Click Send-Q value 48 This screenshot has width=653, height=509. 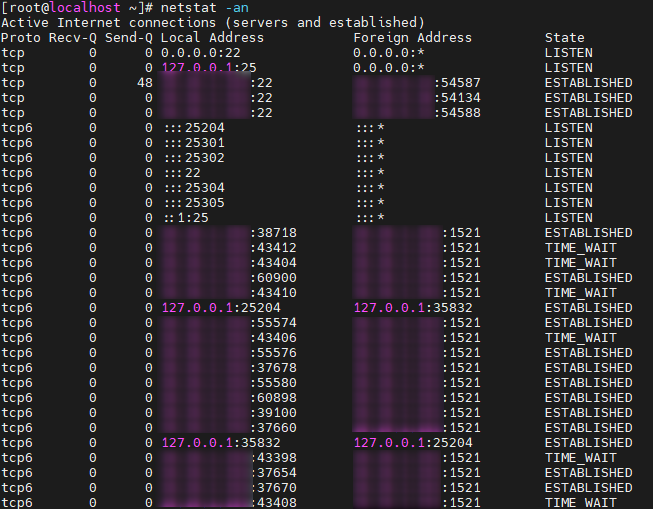tap(145, 83)
